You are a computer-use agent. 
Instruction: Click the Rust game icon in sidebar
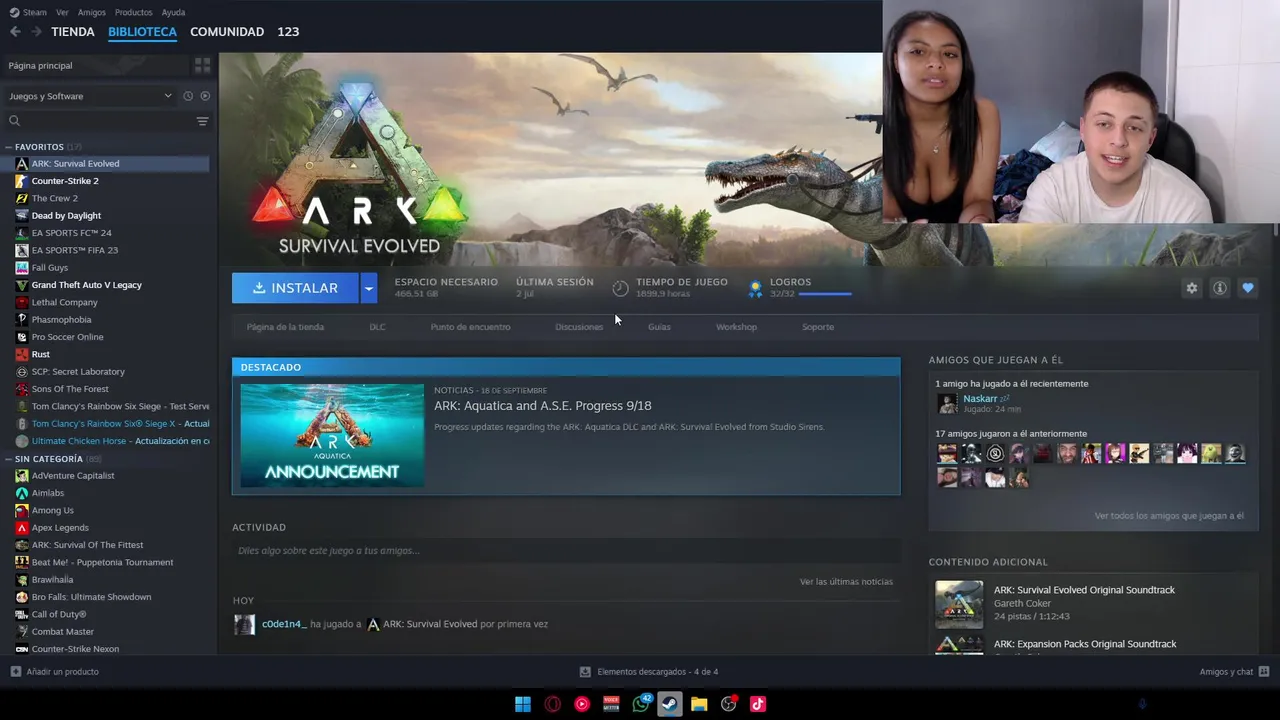pyautogui.click(x=22, y=354)
